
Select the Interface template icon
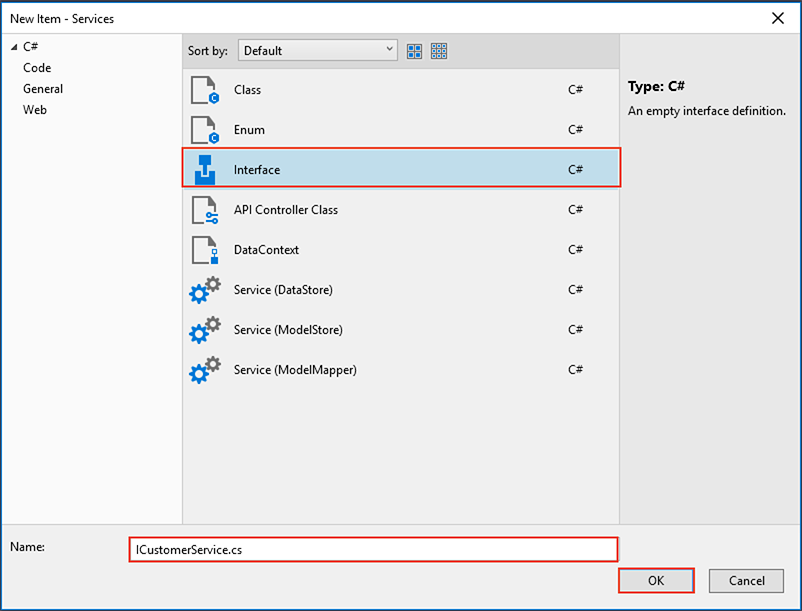204,170
